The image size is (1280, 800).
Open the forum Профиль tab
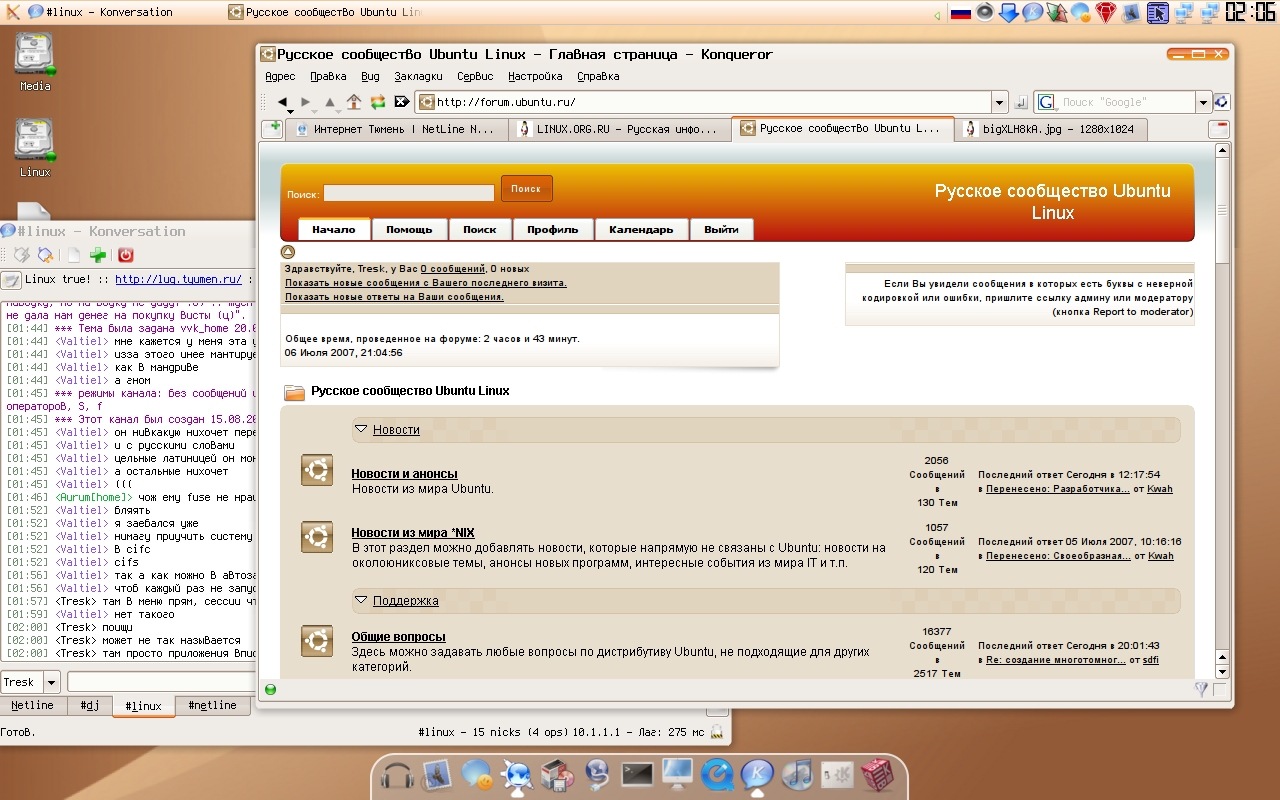tap(553, 229)
